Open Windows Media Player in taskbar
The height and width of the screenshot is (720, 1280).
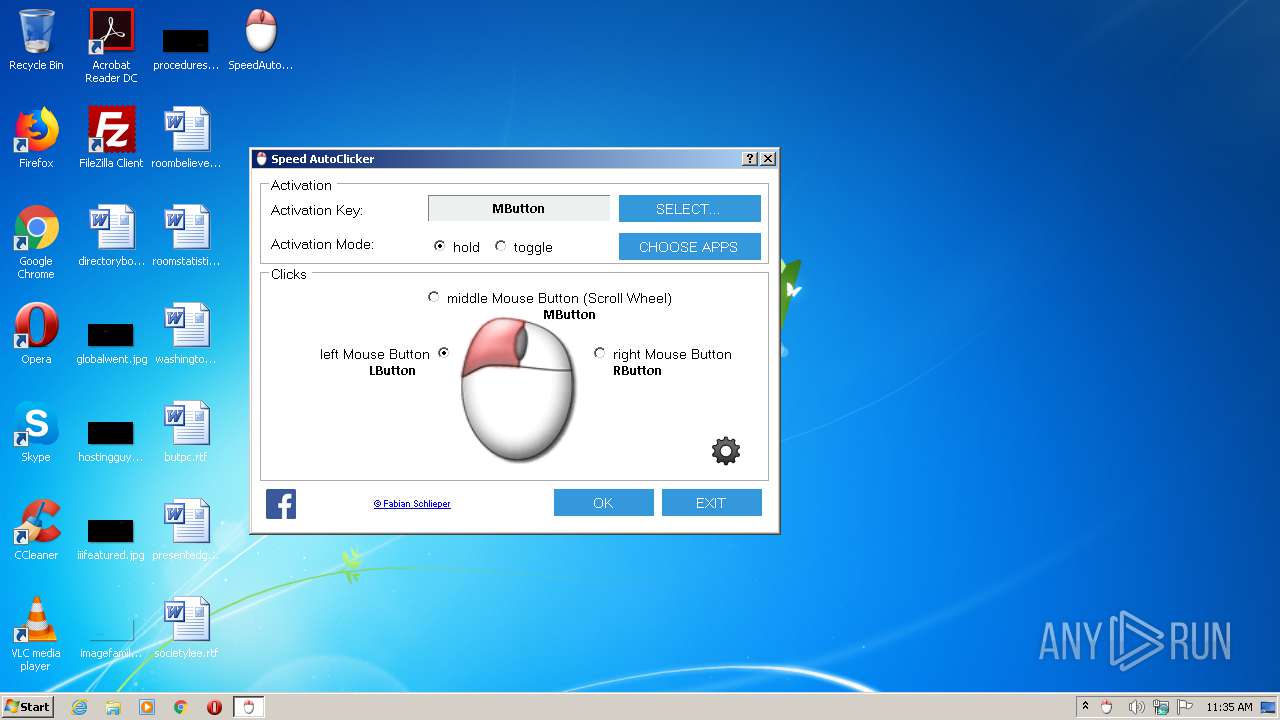tap(147, 707)
